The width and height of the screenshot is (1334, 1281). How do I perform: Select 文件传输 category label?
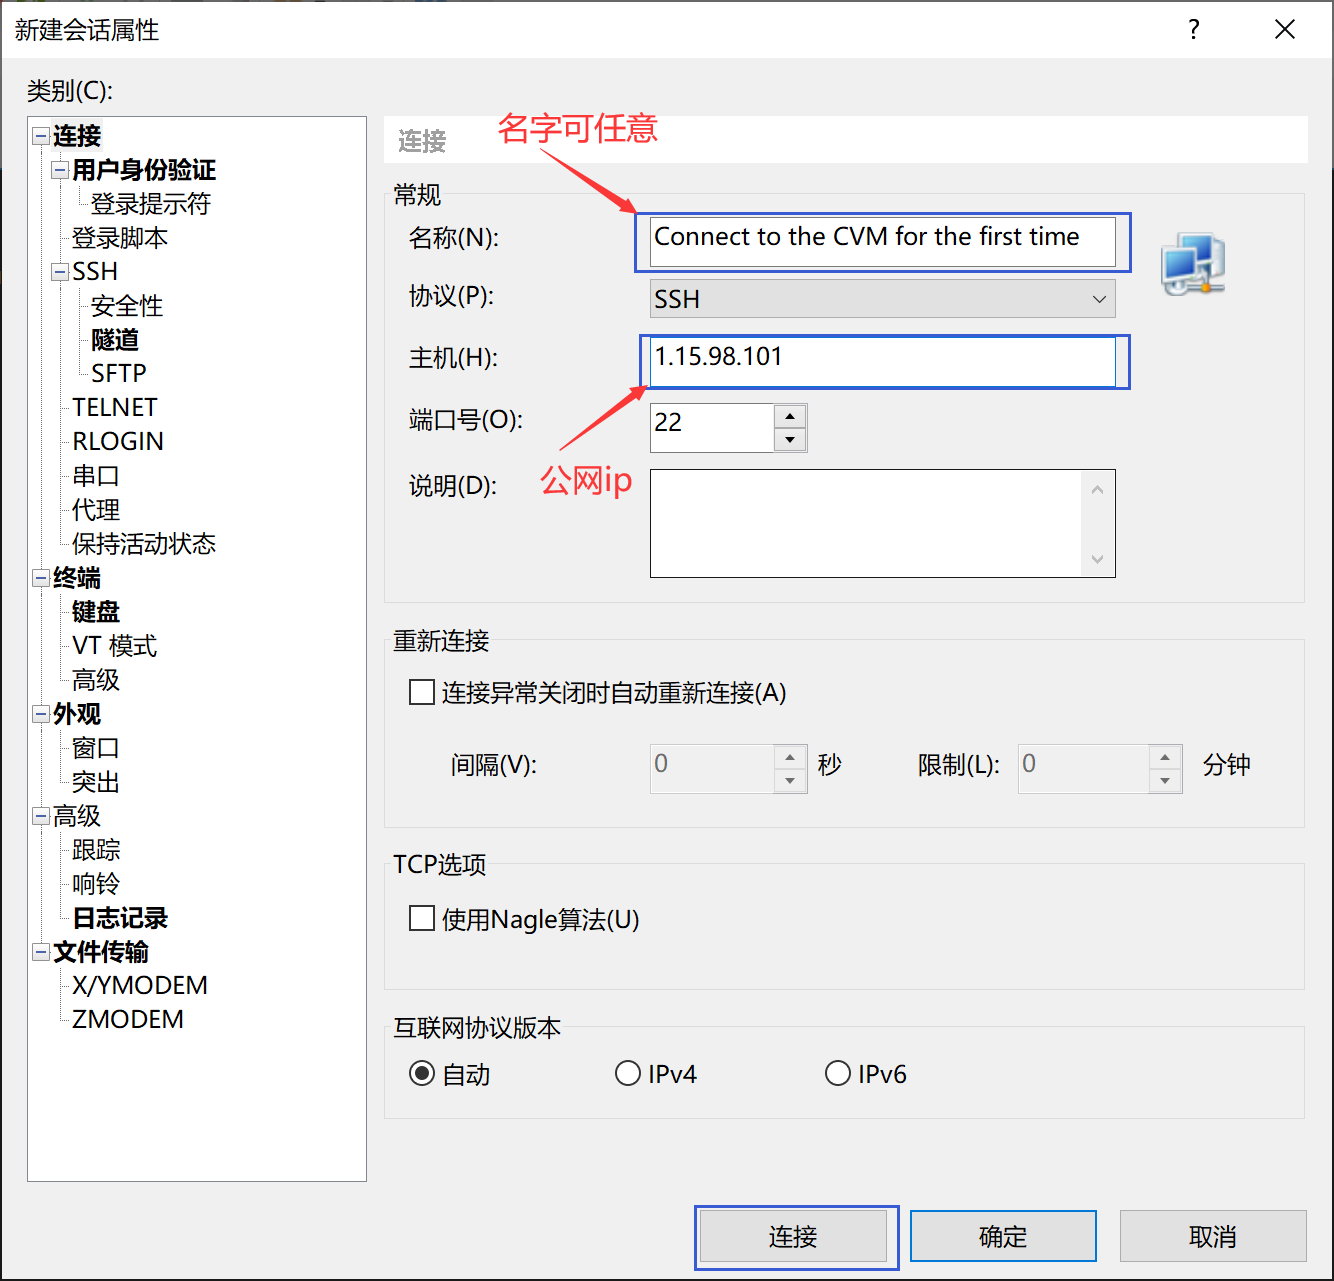click(x=101, y=951)
